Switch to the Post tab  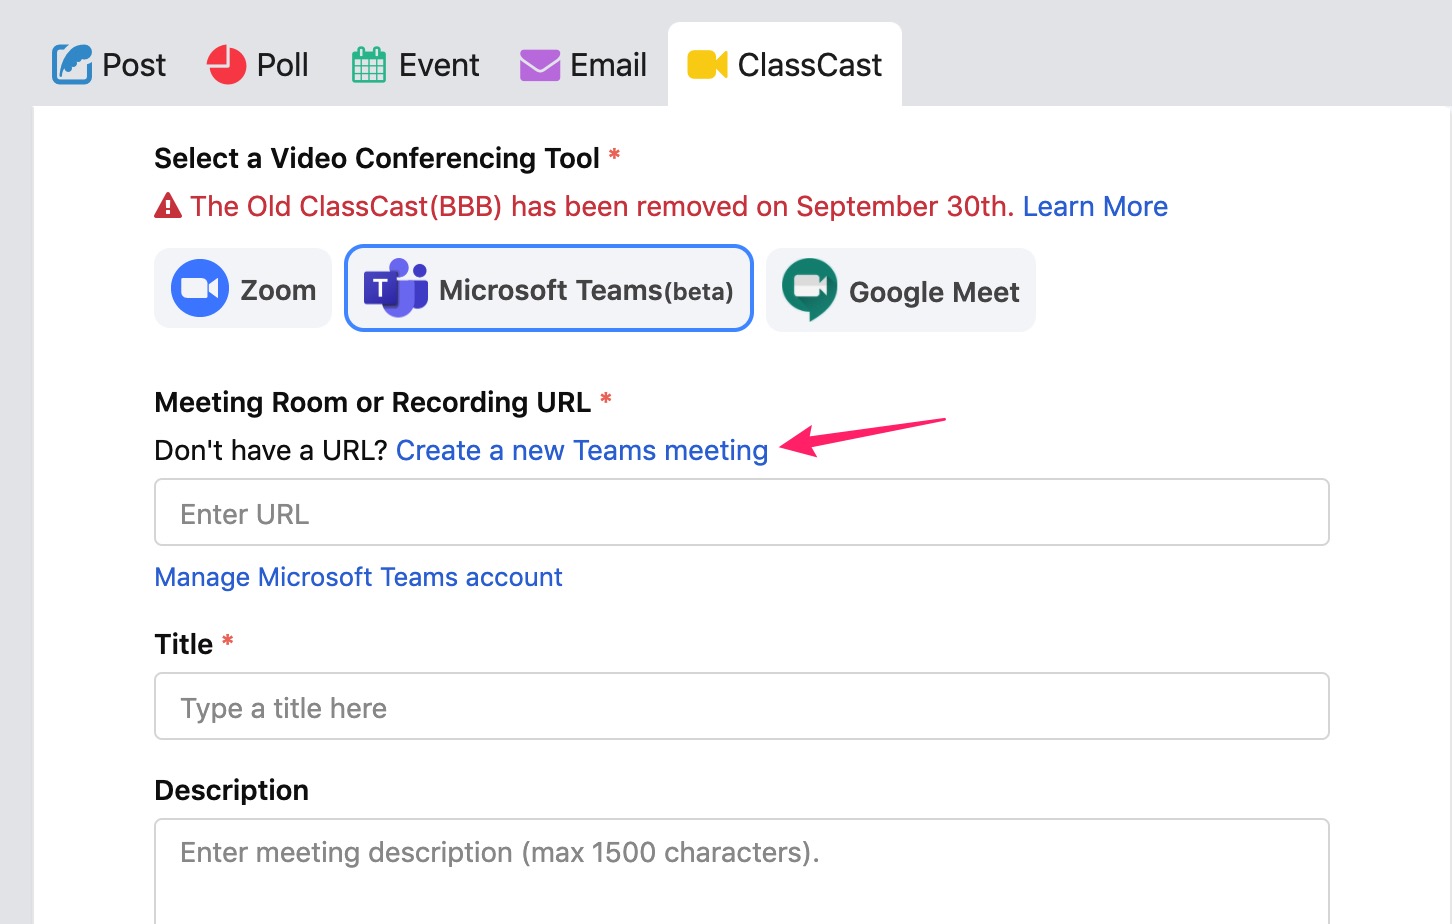pyautogui.click(x=109, y=65)
